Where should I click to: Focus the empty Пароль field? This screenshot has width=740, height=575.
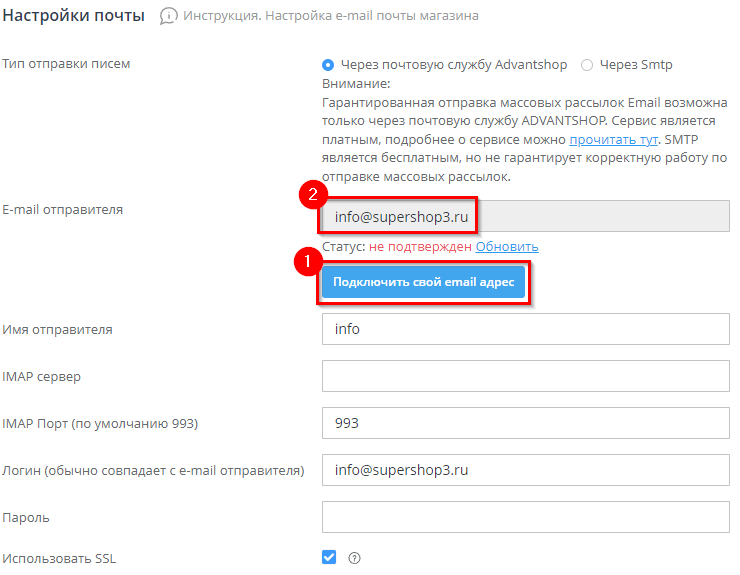(x=525, y=517)
